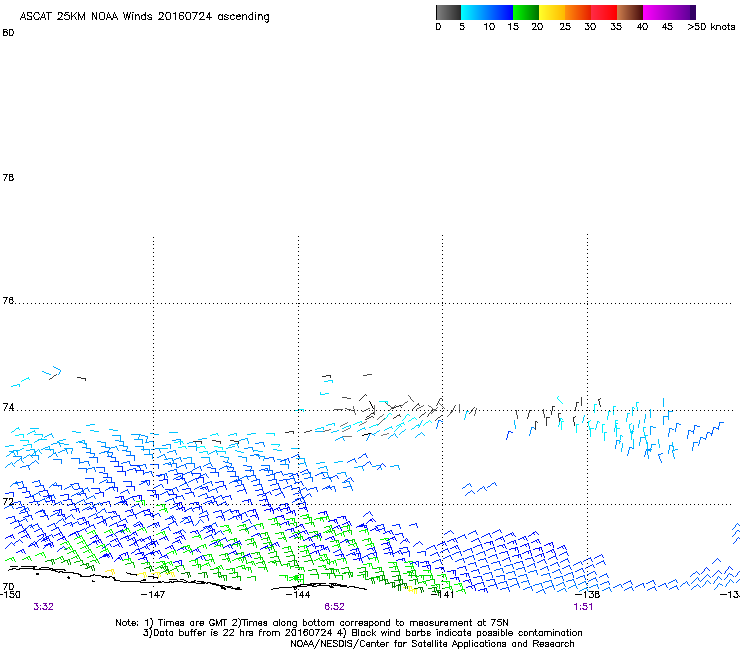The width and height of the screenshot is (740, 650).
Task: Click the '25' legend scale value
Action: (x=565, y=27)
